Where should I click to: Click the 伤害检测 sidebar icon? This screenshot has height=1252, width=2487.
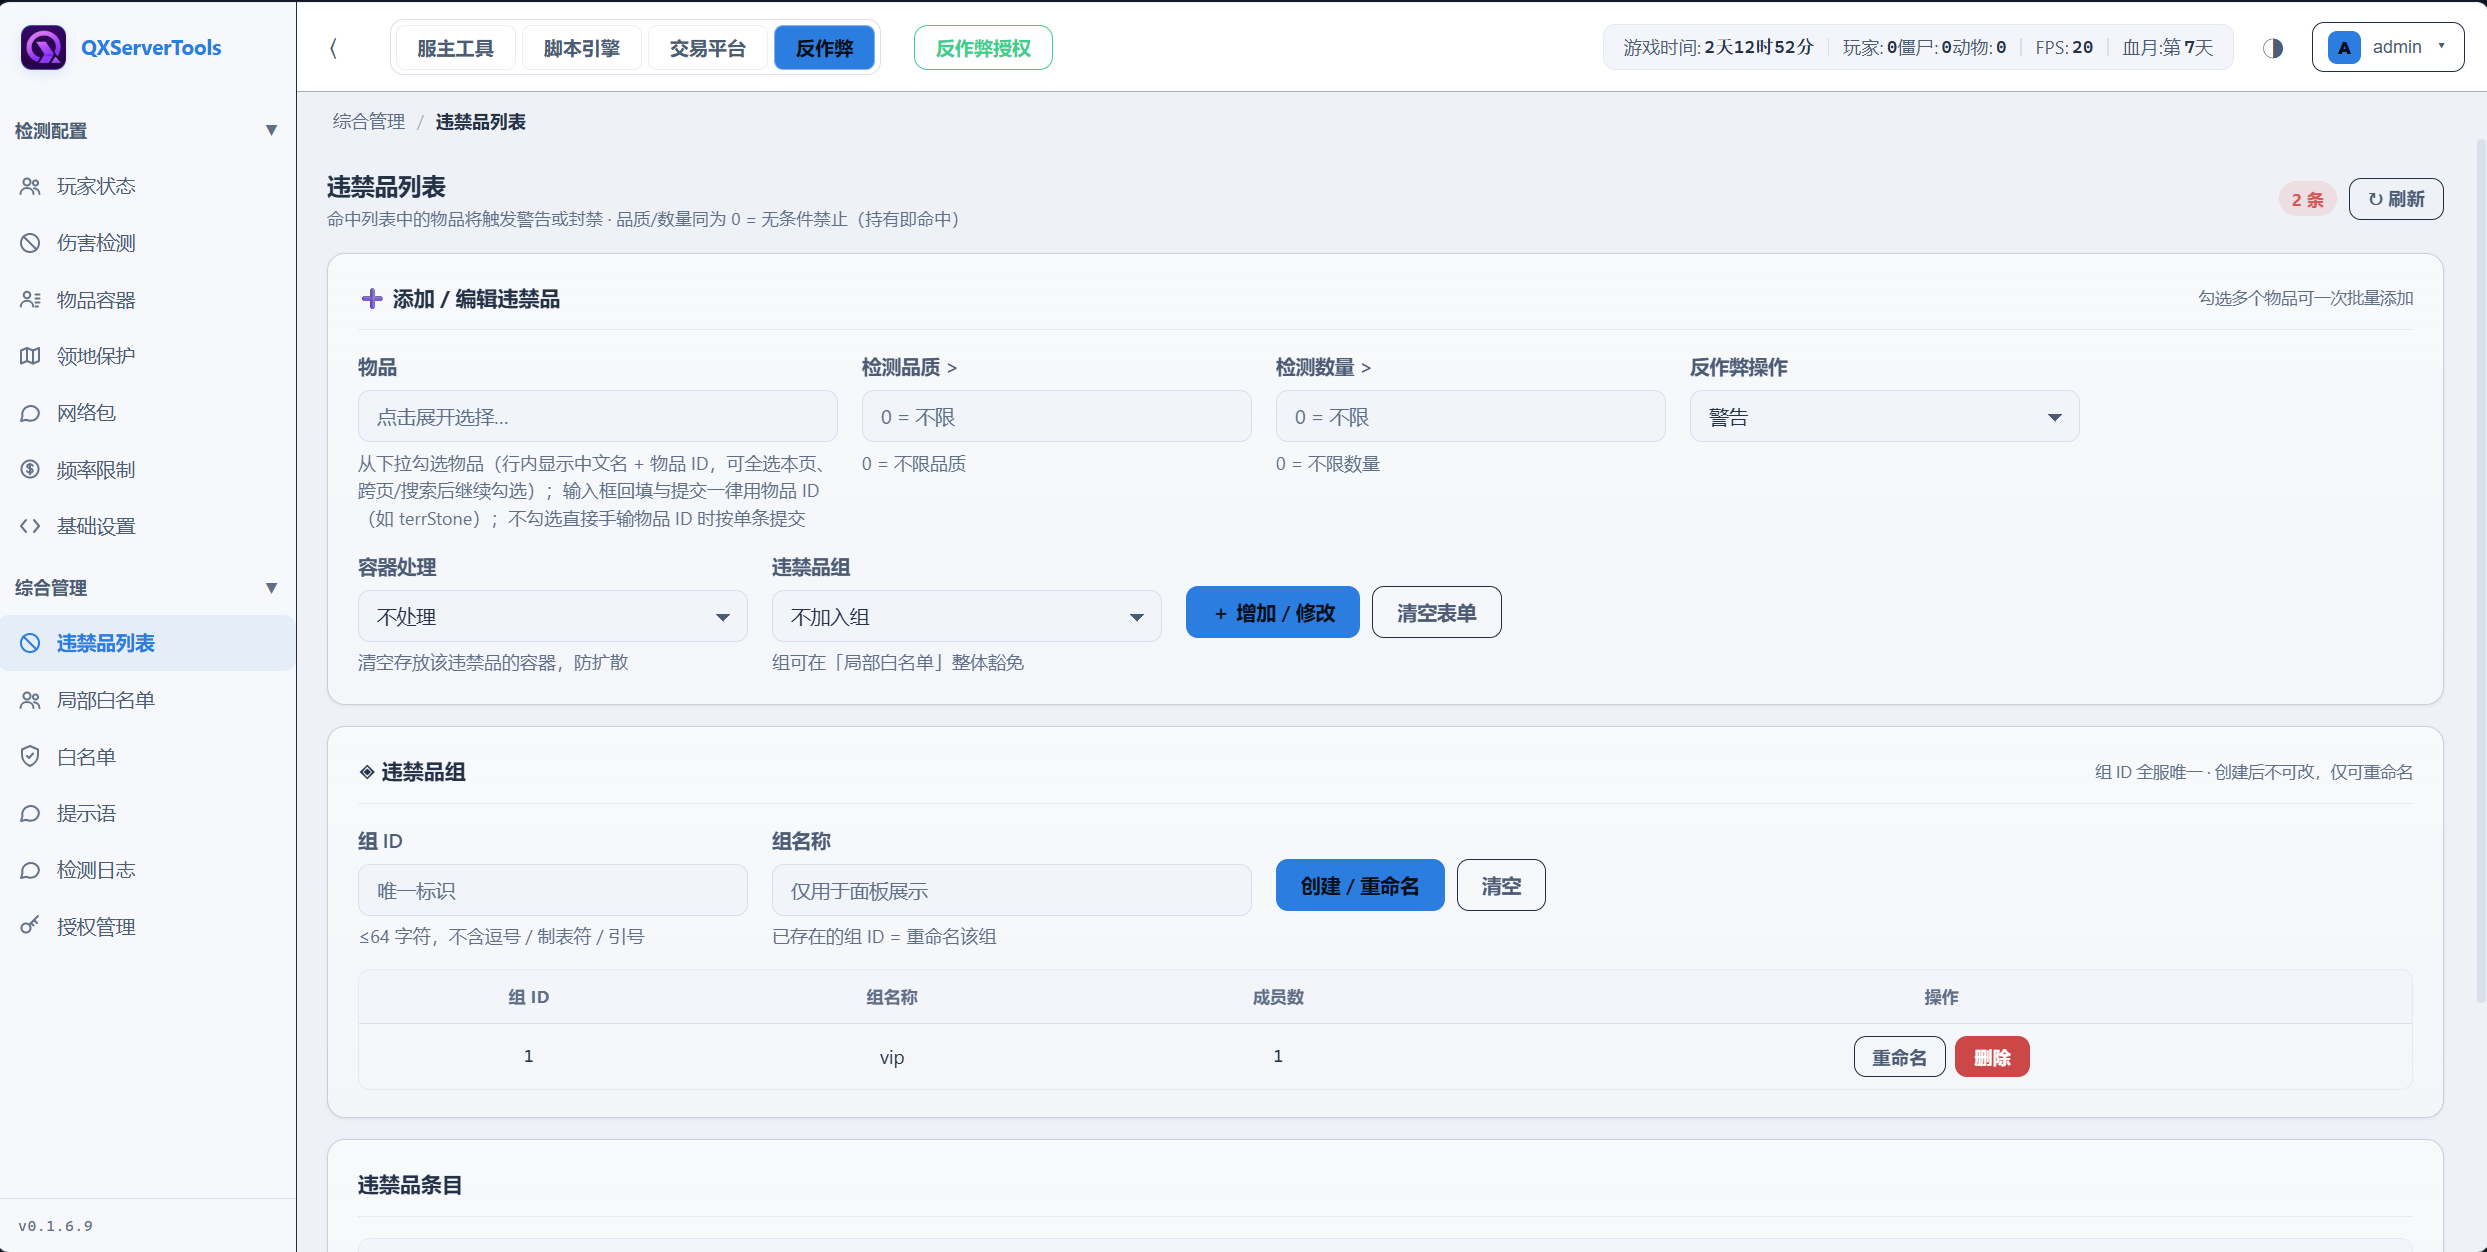point(30,243)
